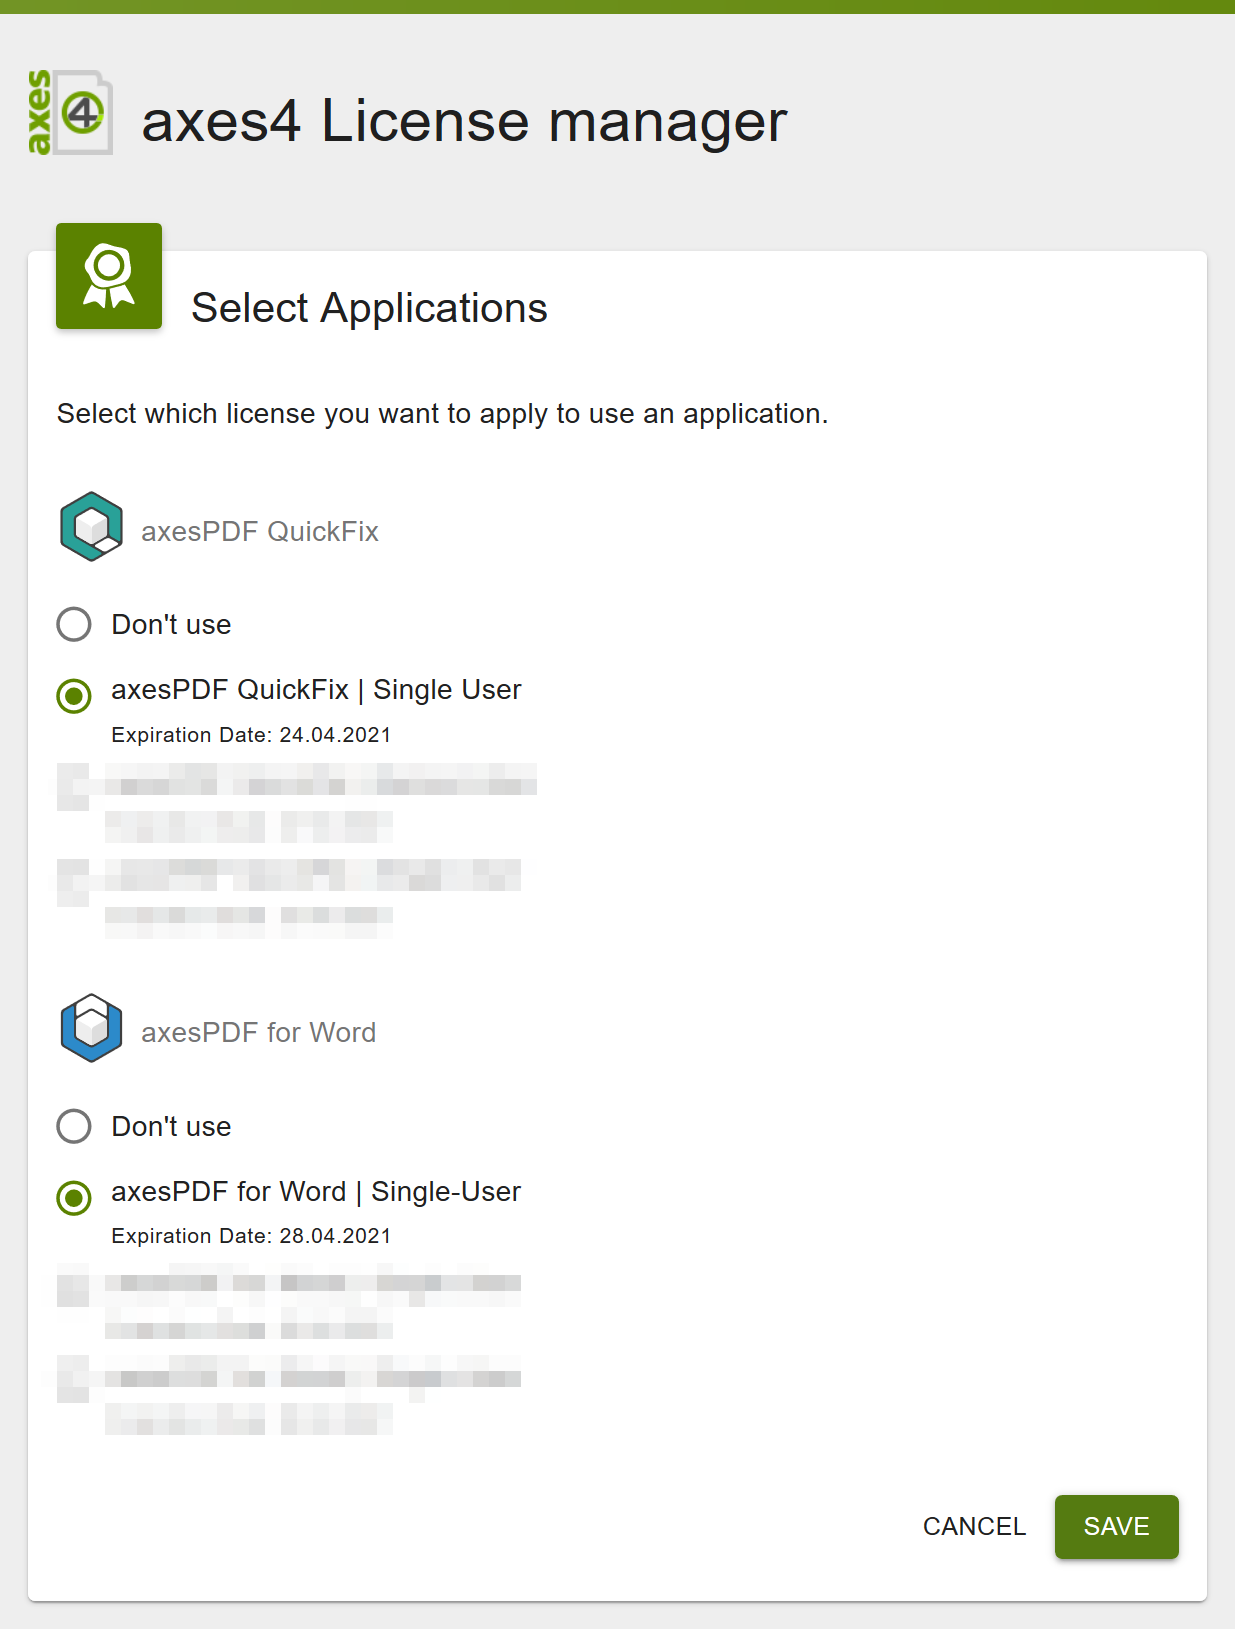Select "Don't use" for axesPDF QuickFix
This screenshot has width=1235, height=1629.
(74, 624)
